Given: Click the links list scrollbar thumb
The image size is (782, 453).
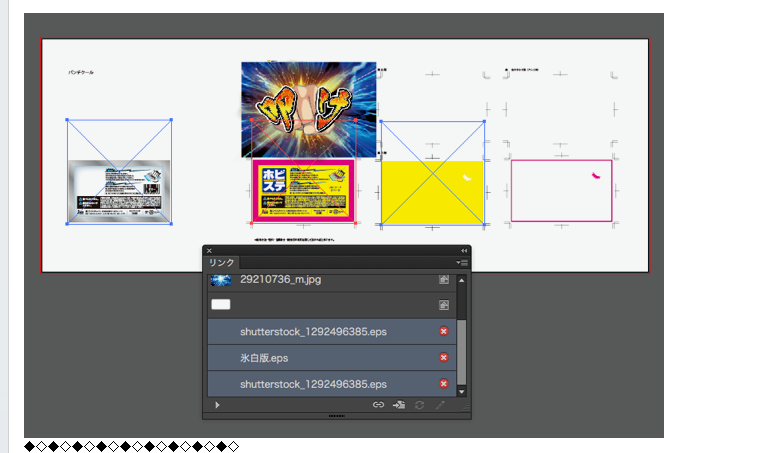Looking at the screenshot, I should pyautogui.click(x=462, y=353).
